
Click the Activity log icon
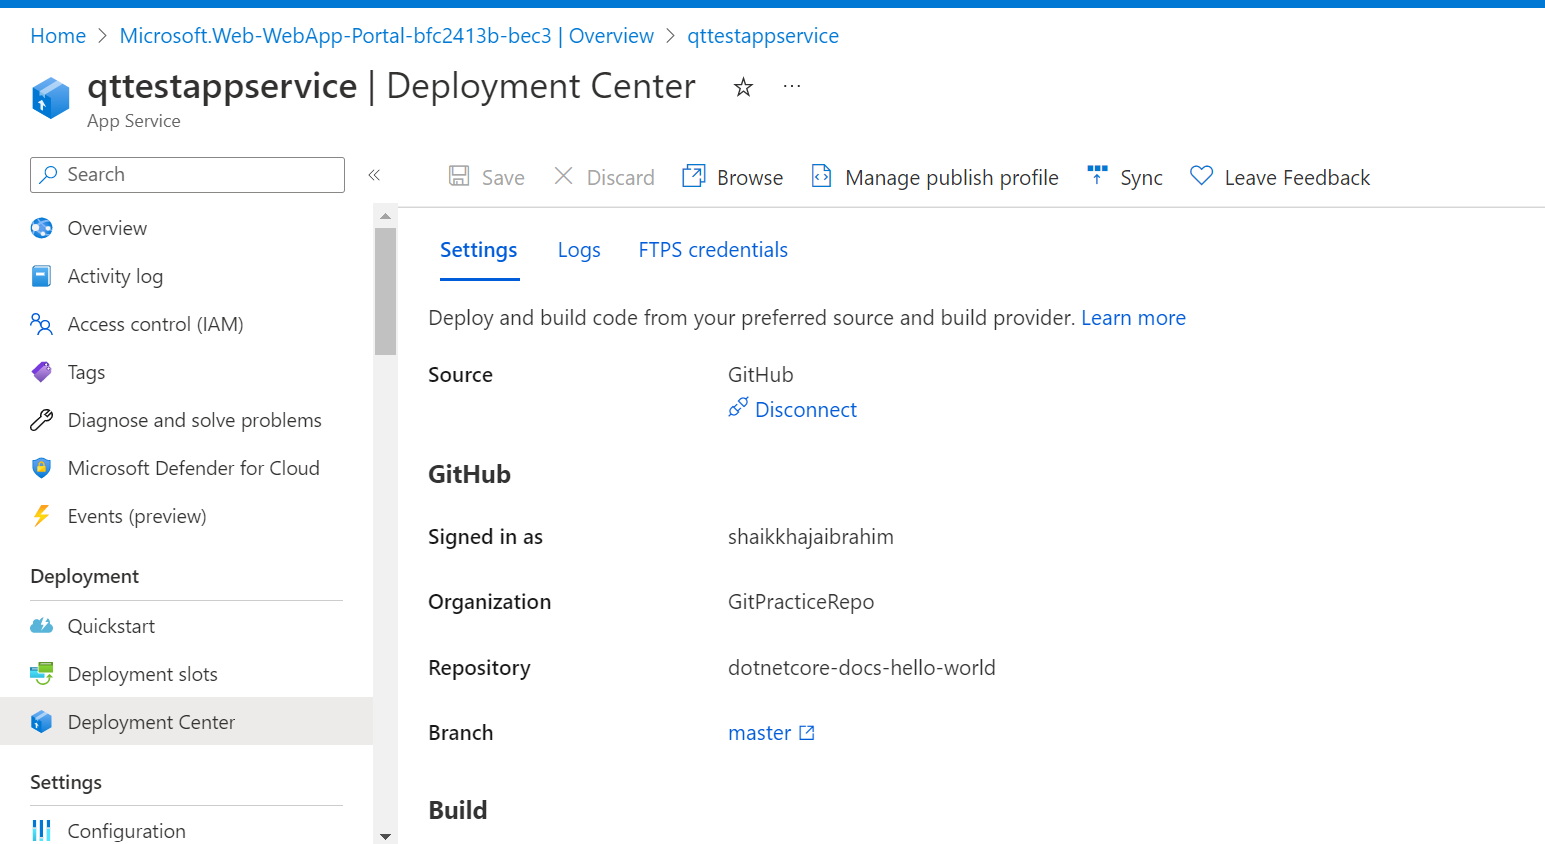41,276
